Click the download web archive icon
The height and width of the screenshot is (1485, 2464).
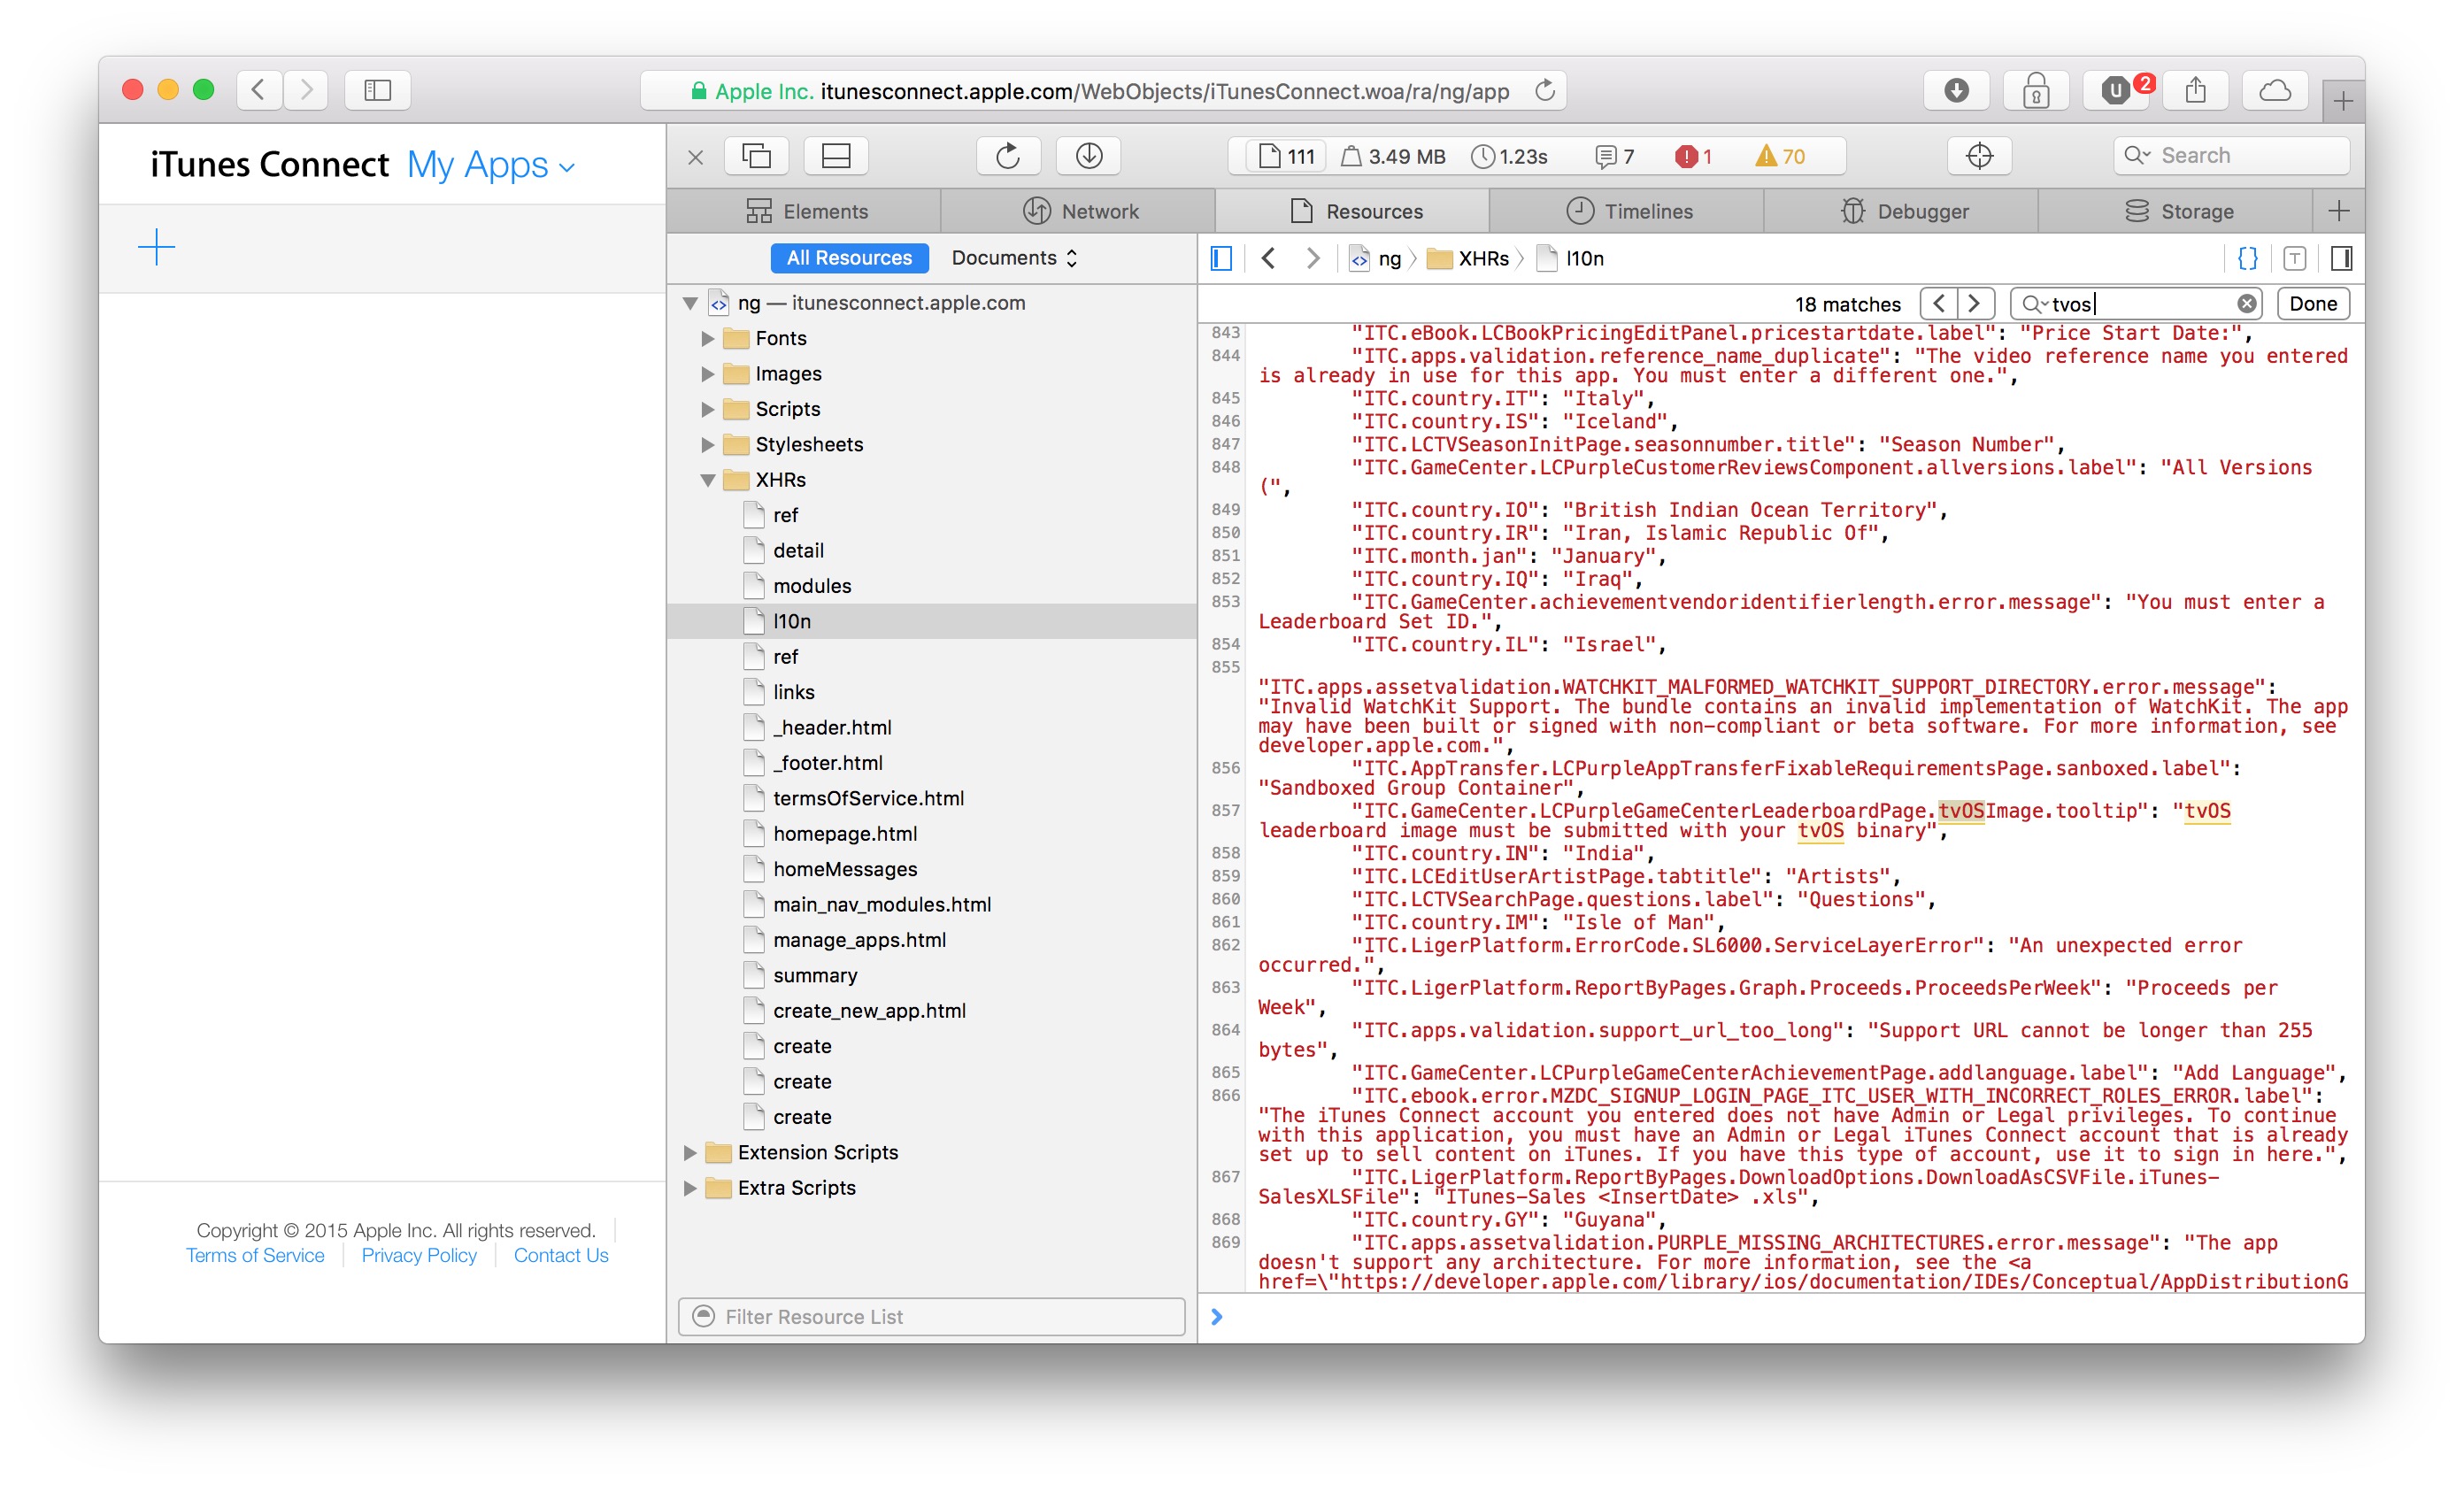point(1088,156)
